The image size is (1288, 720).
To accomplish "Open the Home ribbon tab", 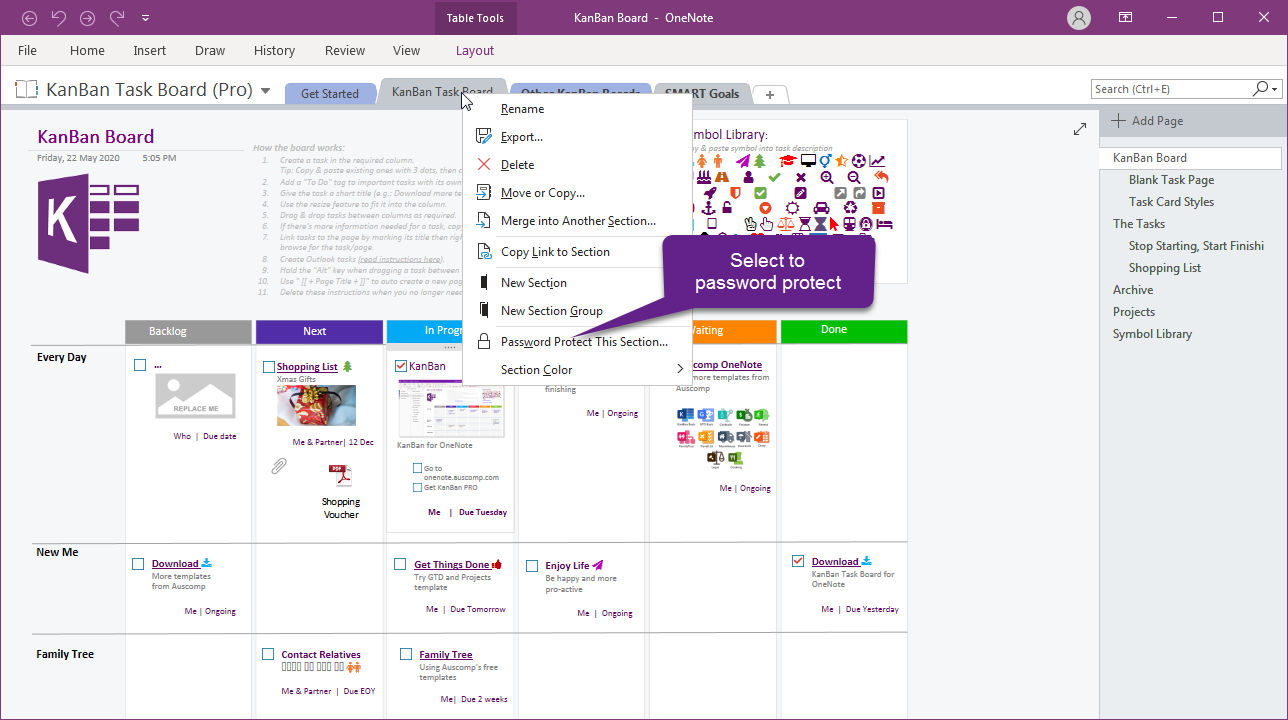I will [87, 50].
